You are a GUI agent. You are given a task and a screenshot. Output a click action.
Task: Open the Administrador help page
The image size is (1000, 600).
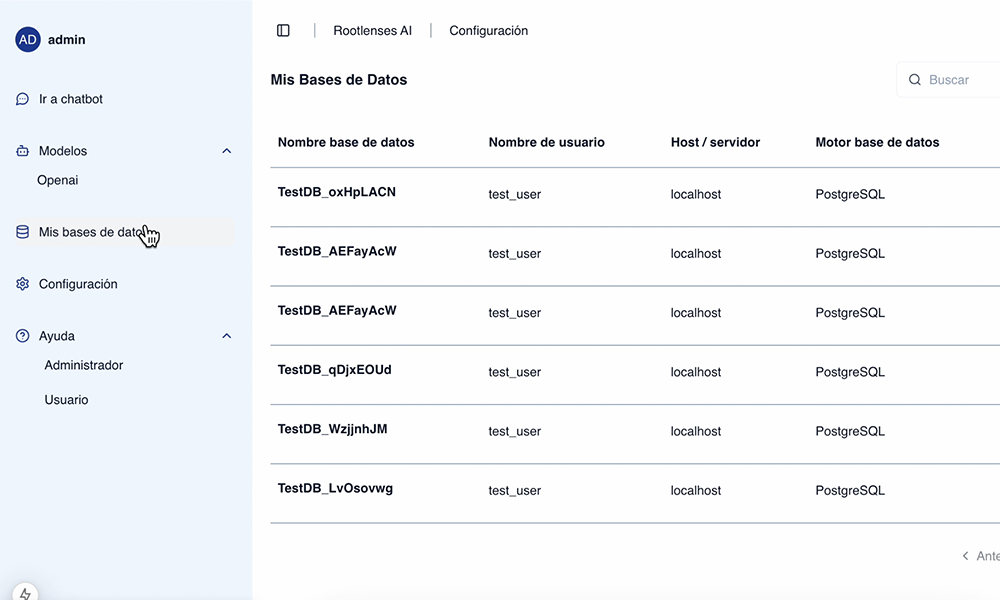tap(84, 366)
